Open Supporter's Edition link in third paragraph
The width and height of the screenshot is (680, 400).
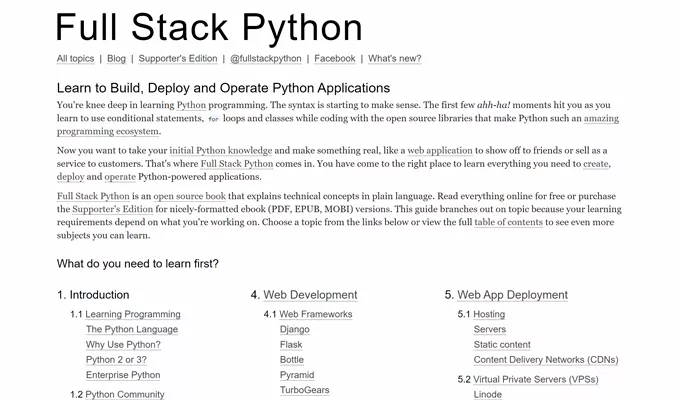pyautogui.click(x=113, y=209)
